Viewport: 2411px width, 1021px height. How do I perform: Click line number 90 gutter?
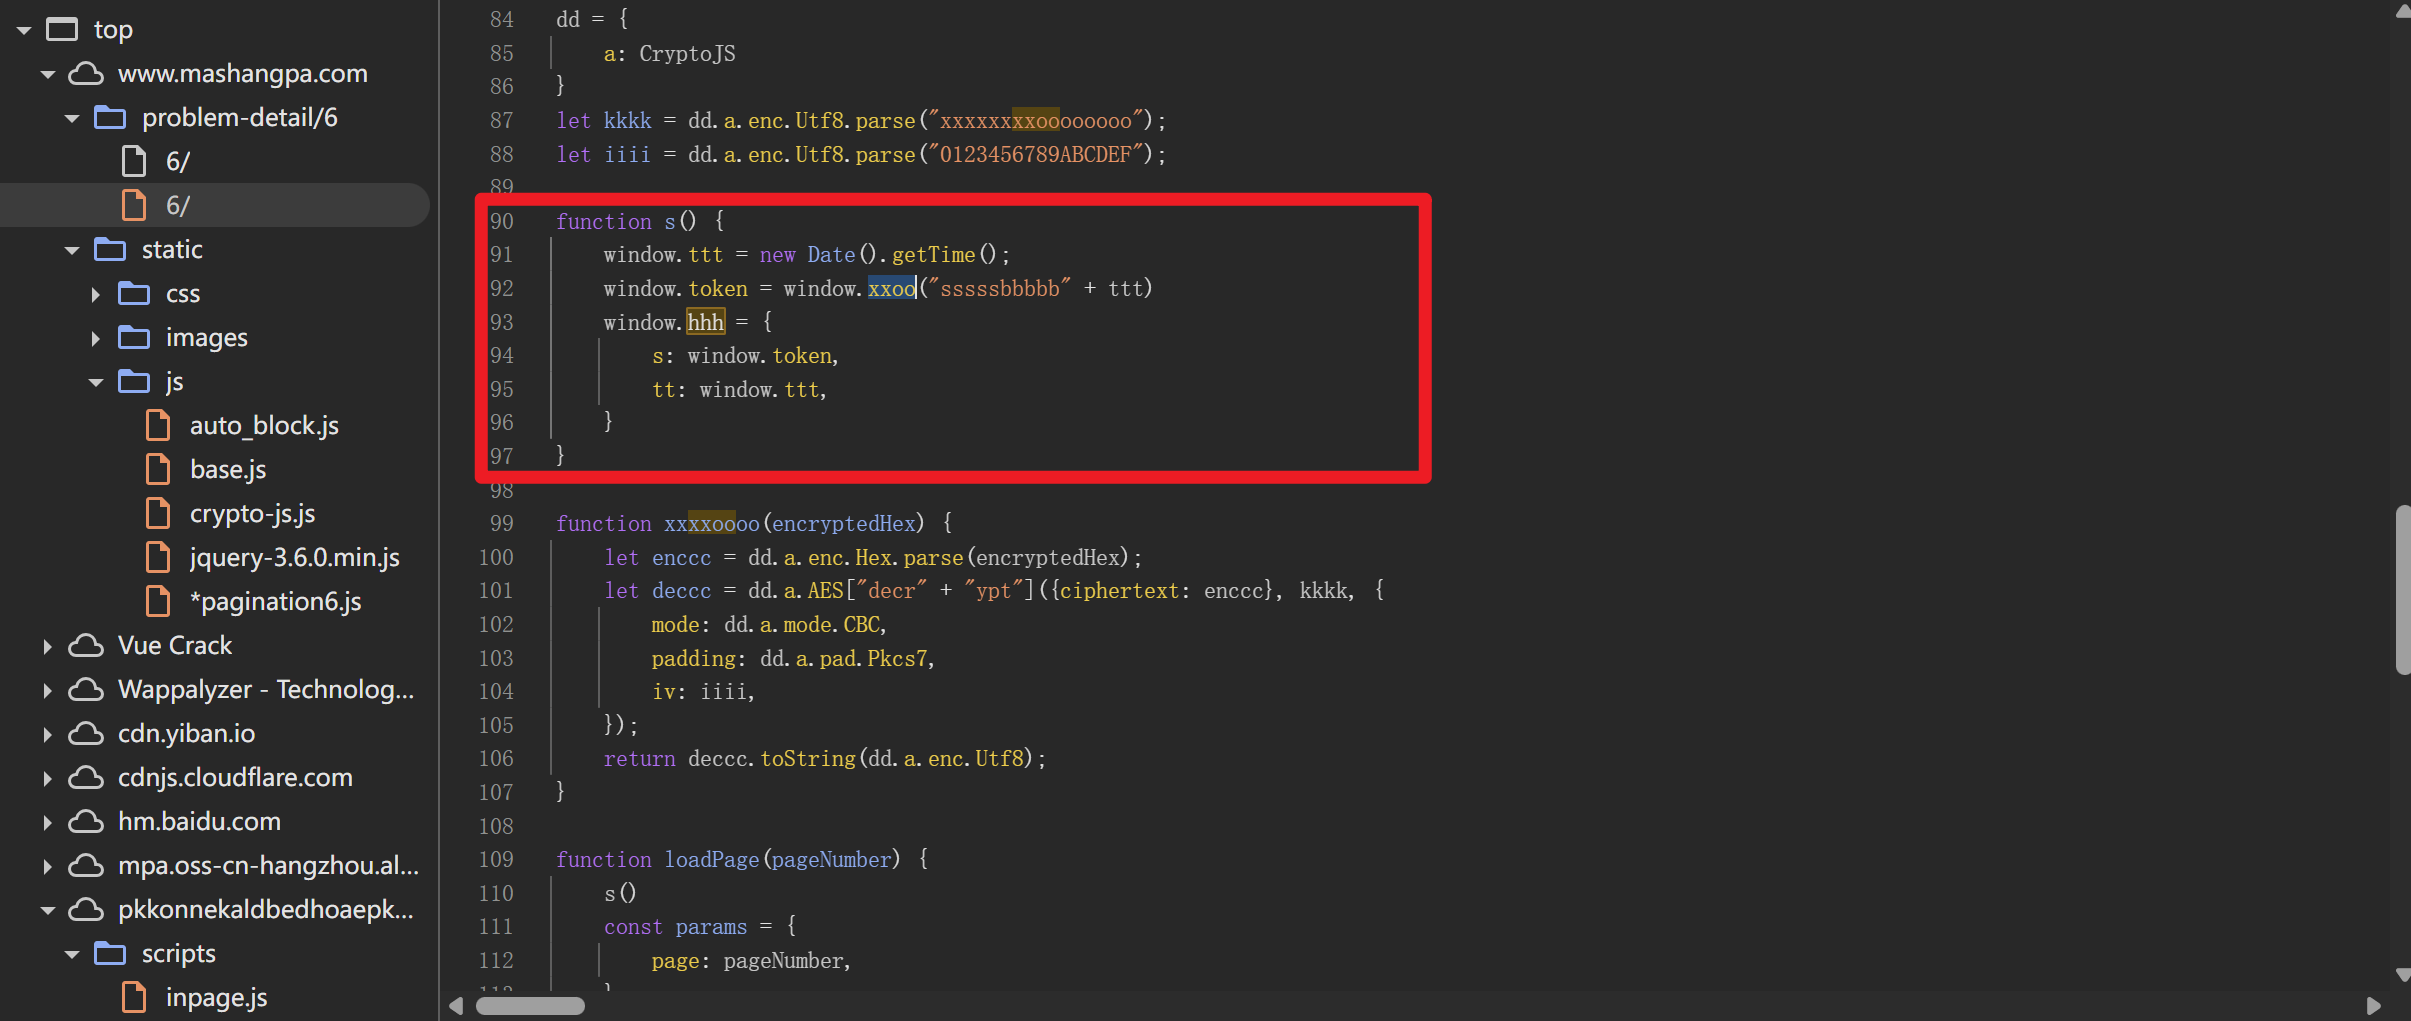502,222
